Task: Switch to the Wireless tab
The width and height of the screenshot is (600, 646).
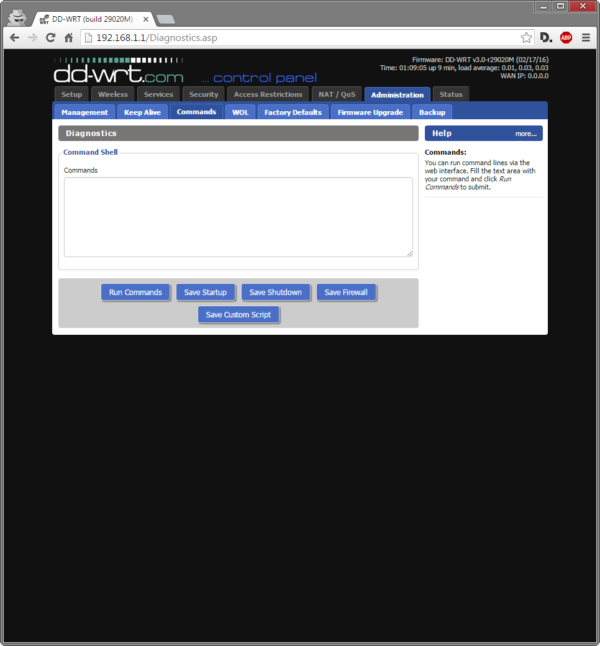Action: coord(112,95)
